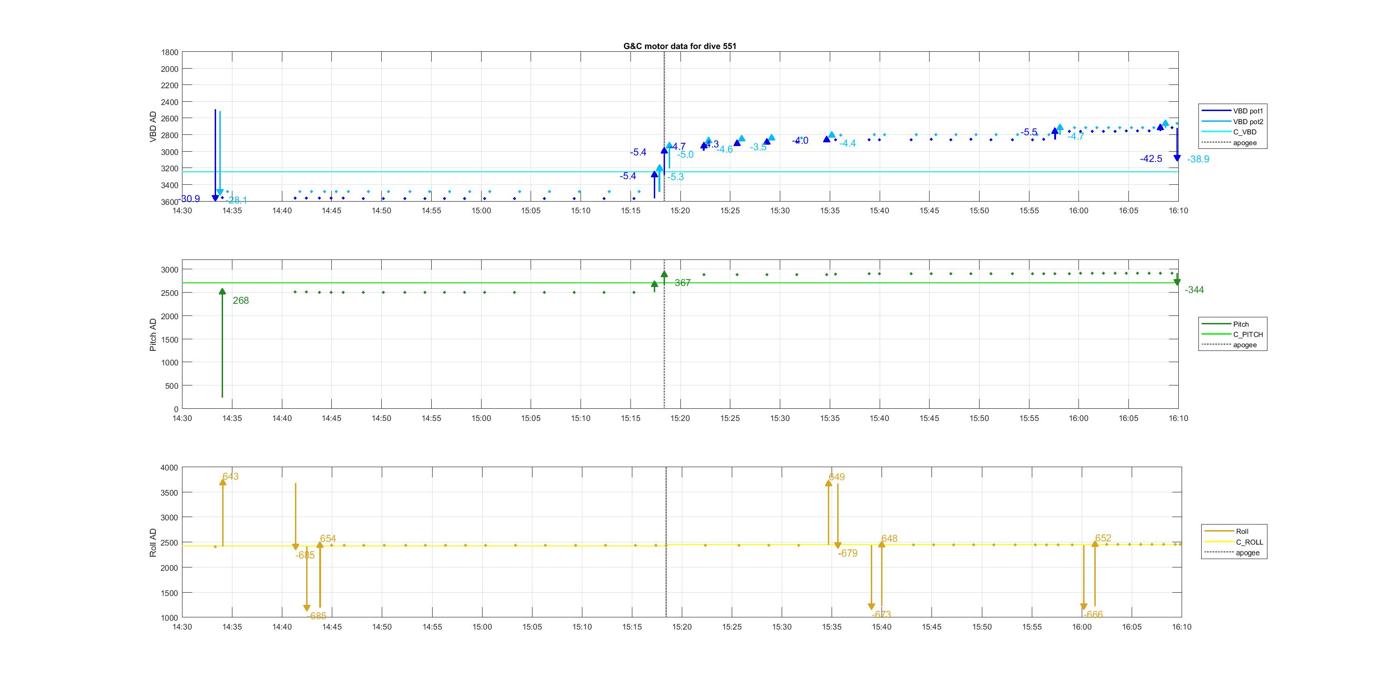Click the '-5.3' VBD data label
Screen dimensions: 1400x693
tap(676, 177)
